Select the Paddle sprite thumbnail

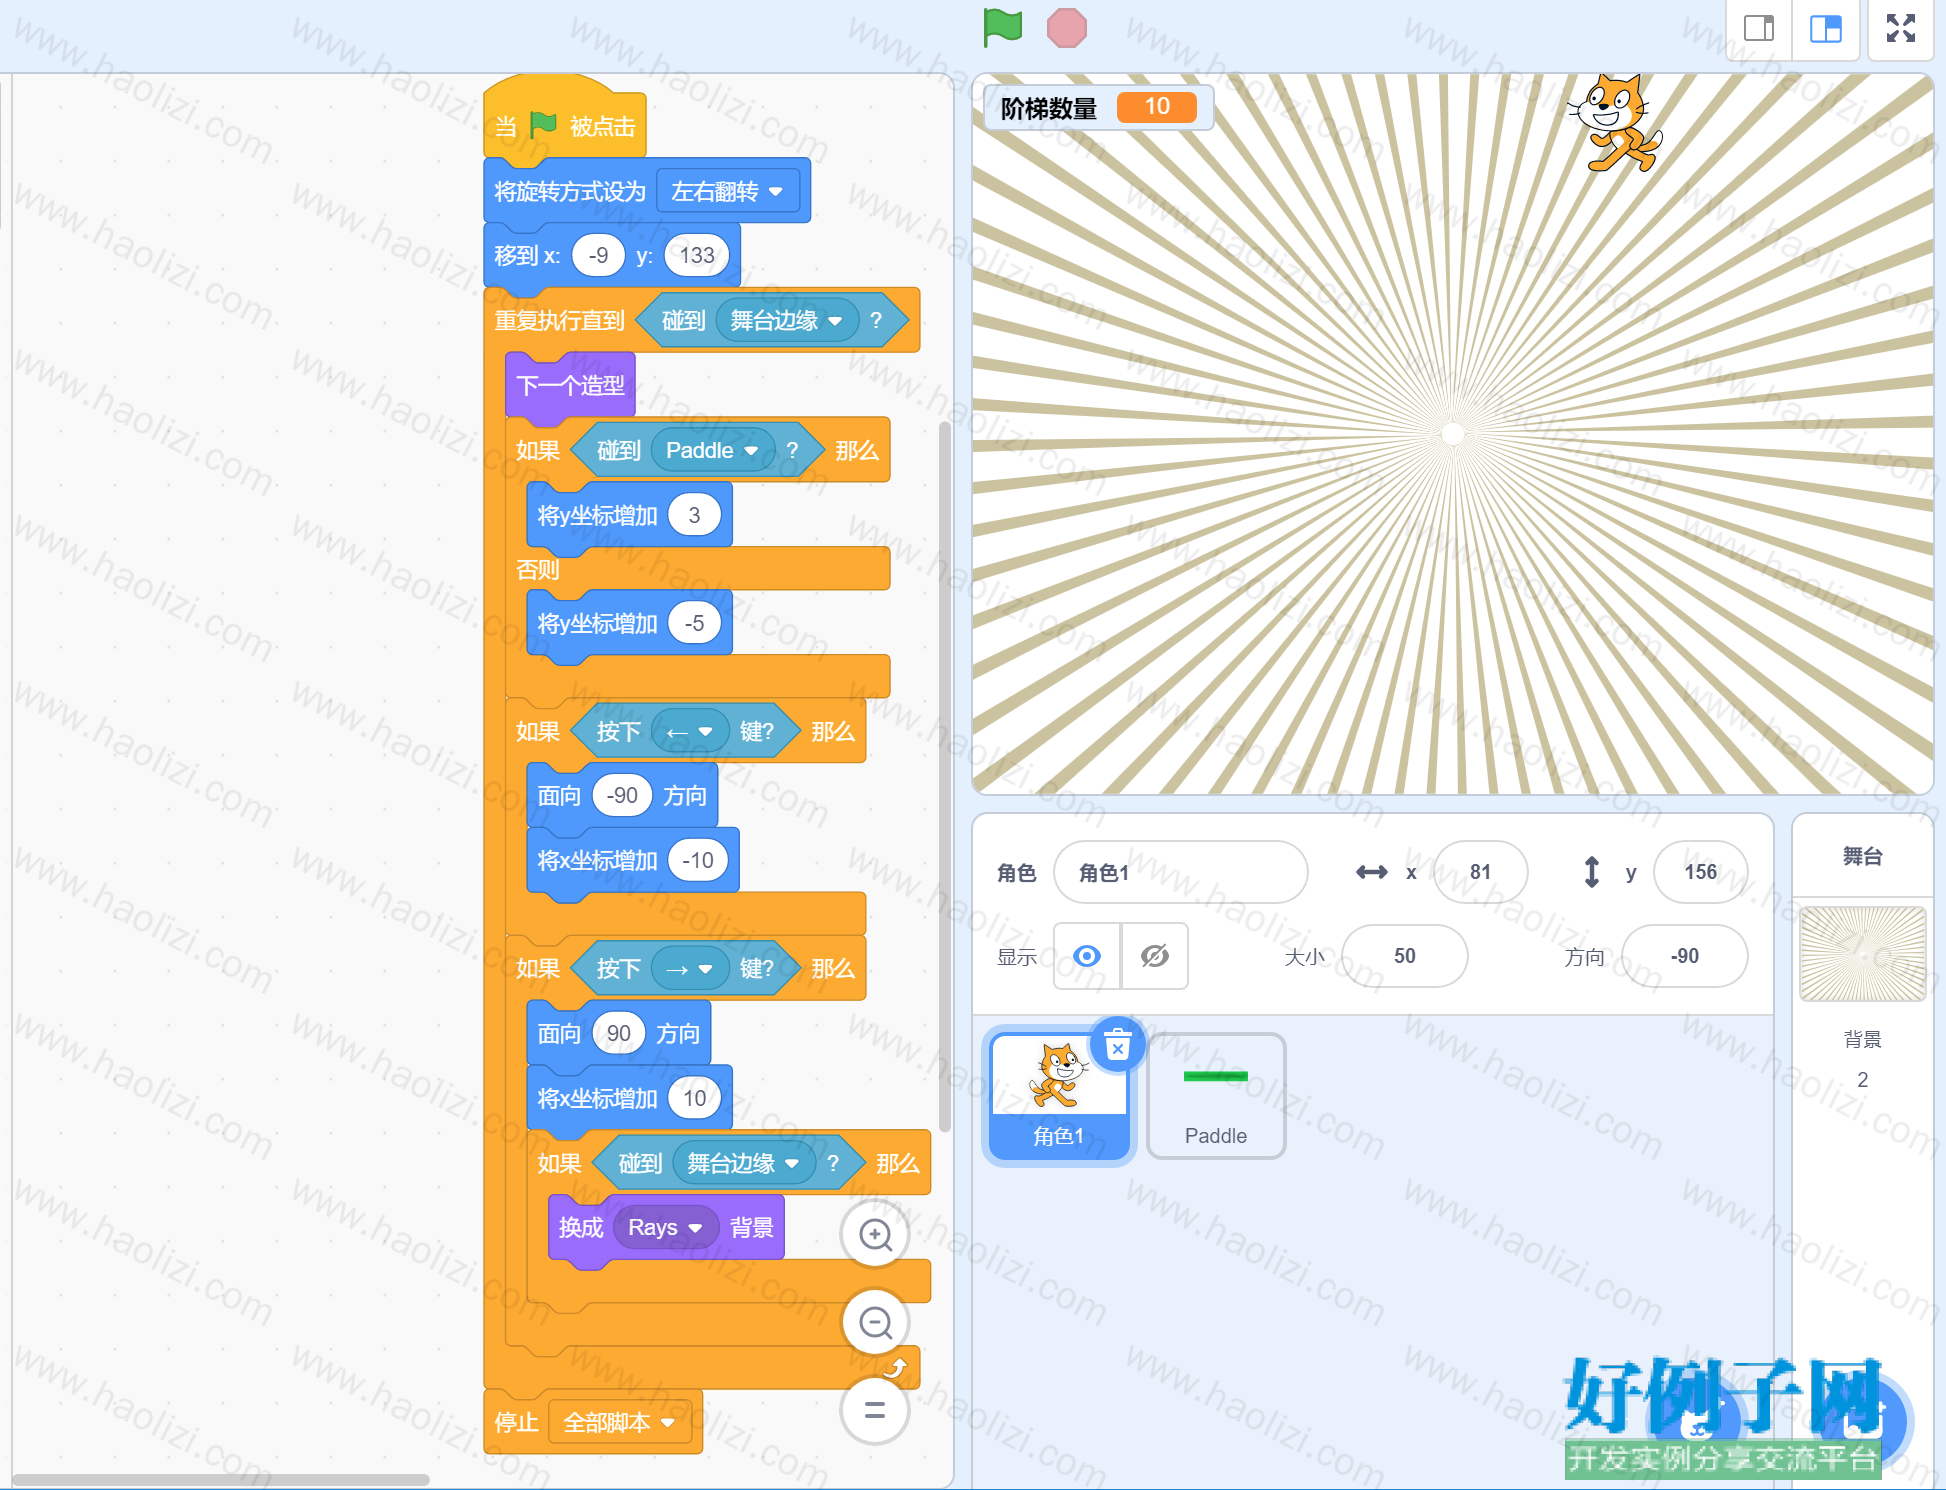(1215, 1095)
